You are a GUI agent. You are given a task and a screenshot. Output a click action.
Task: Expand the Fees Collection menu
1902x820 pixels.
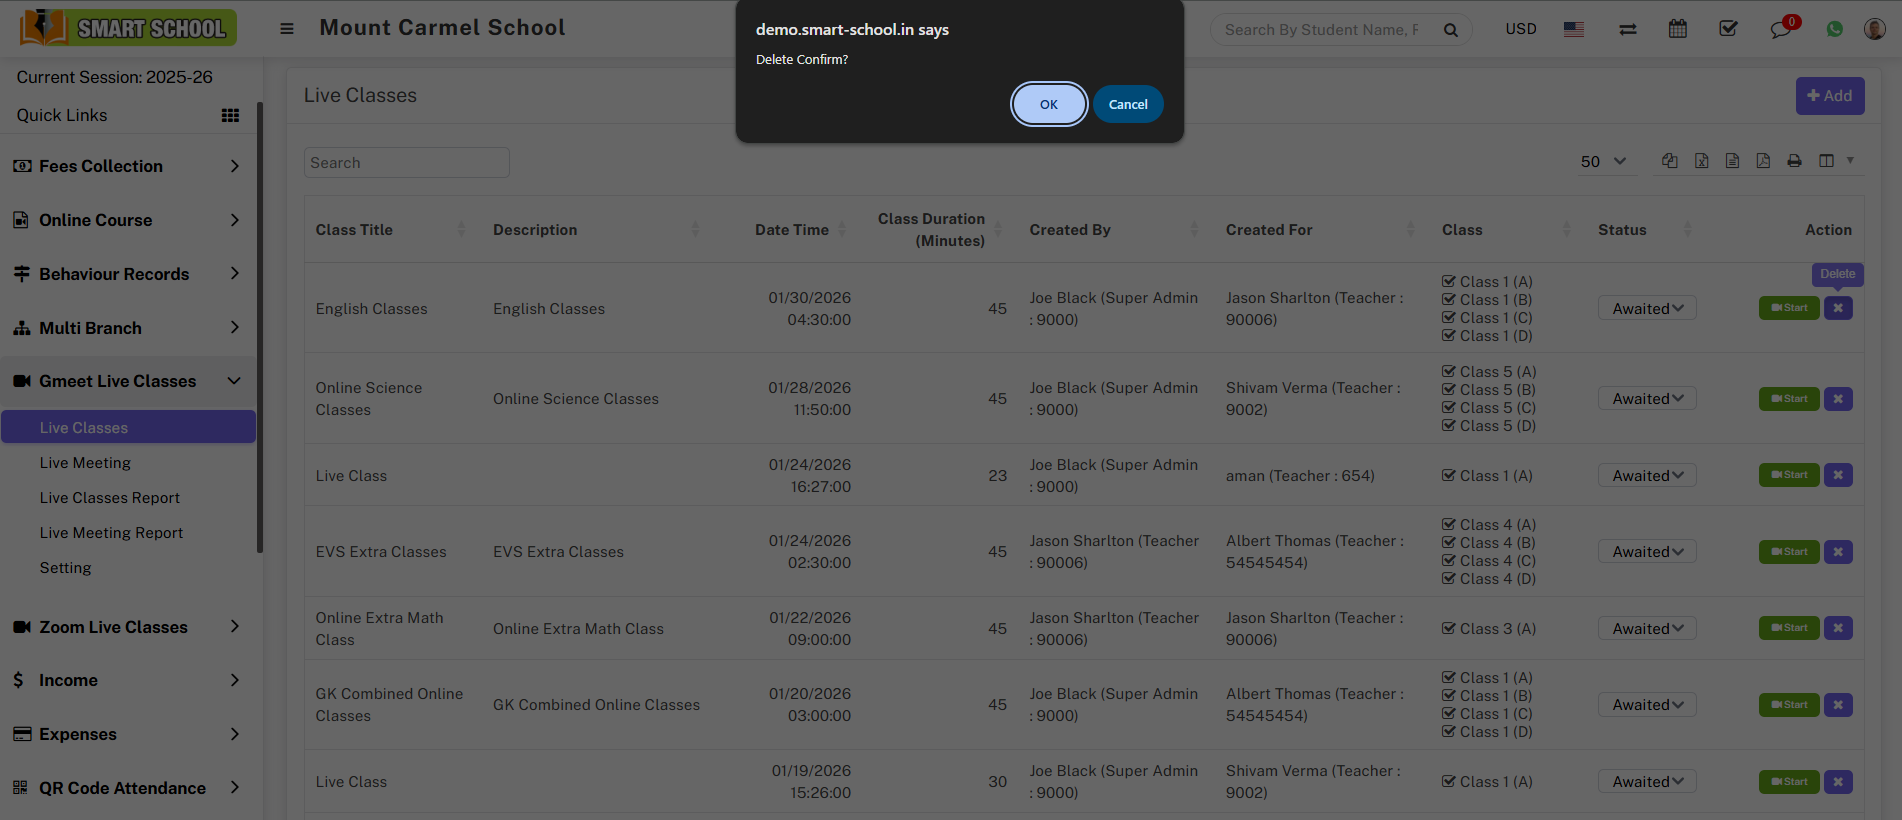point(126,166)
